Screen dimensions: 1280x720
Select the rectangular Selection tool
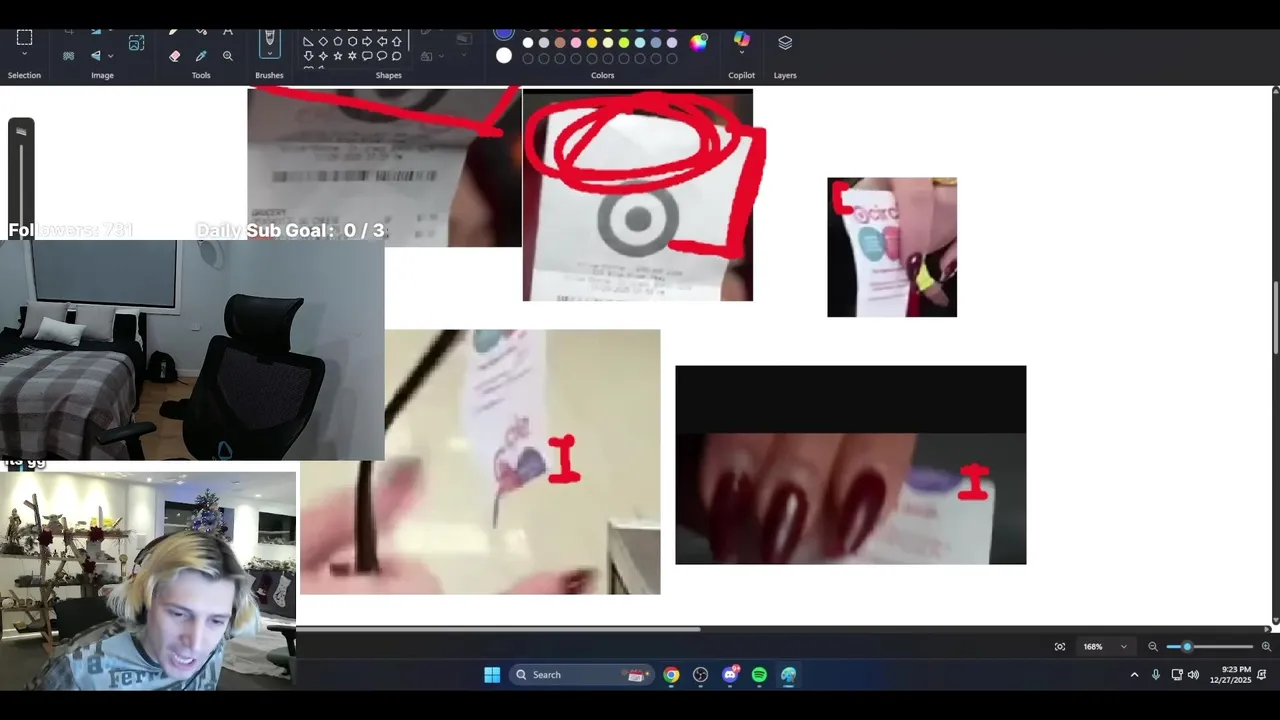24,38
